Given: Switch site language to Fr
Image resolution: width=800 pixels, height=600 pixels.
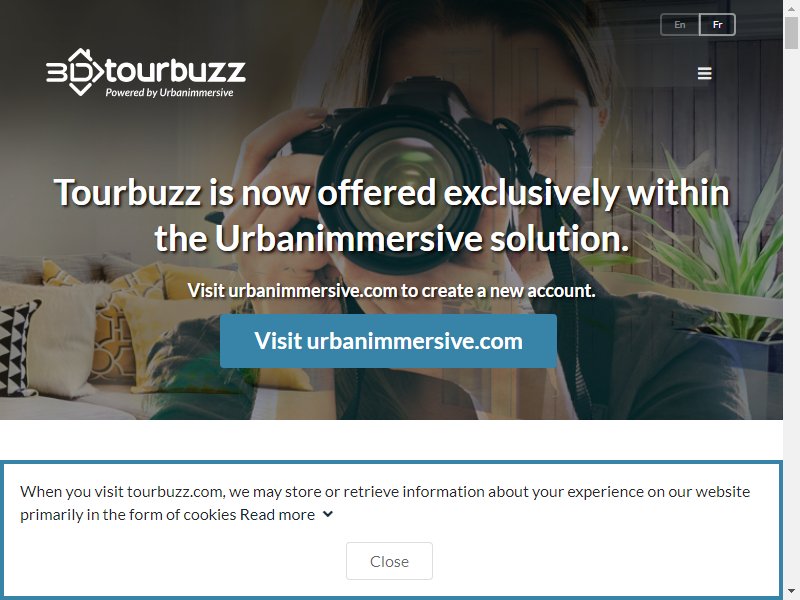Looking at the screenshot, I should coord(717,24).
